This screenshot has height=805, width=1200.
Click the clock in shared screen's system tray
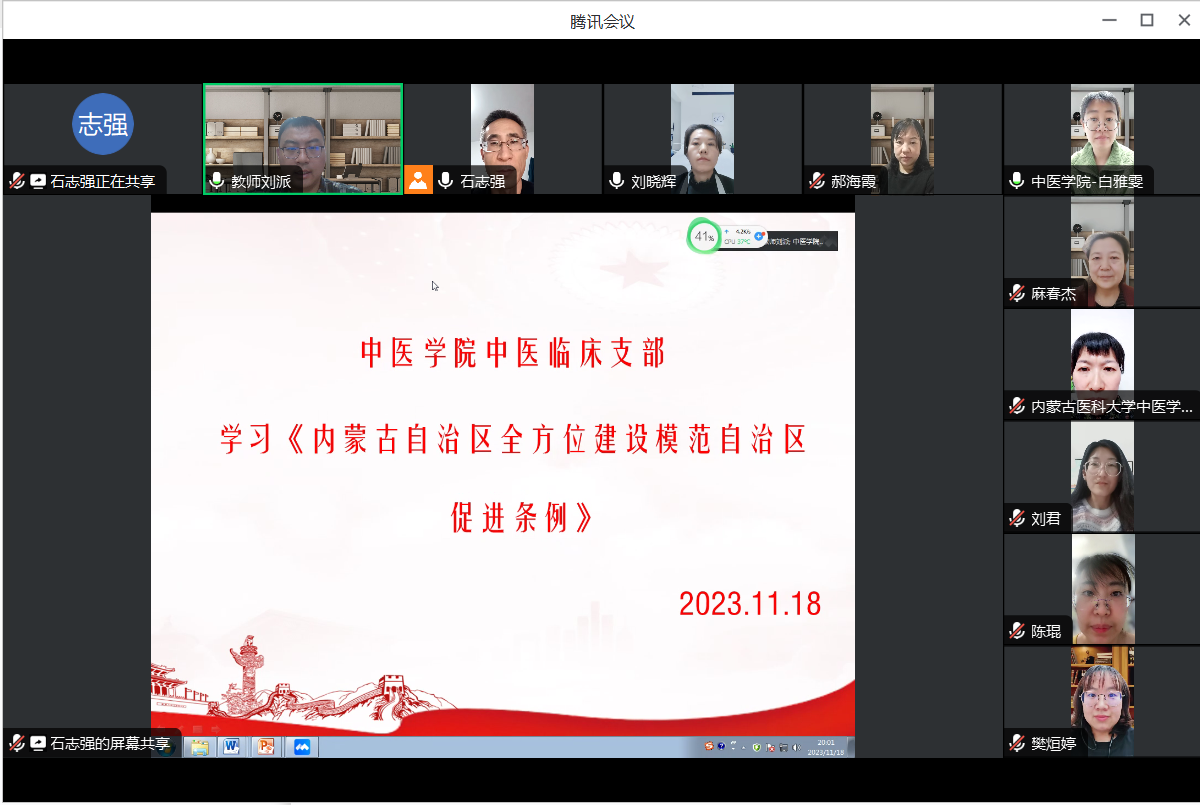click(827, 746)
